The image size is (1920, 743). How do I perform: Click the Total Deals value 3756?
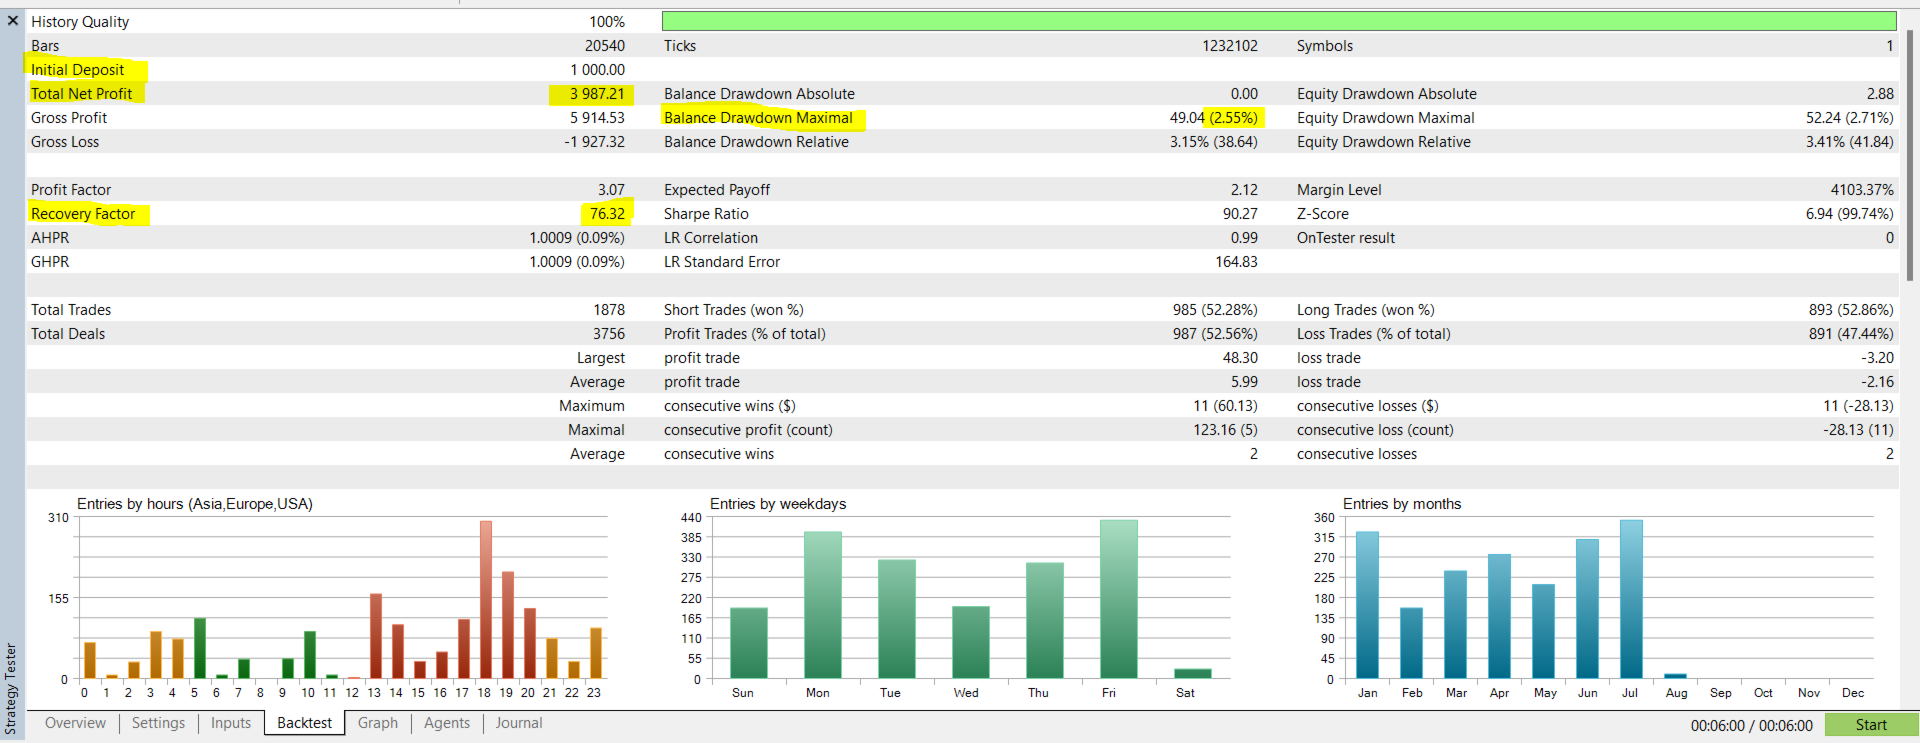pos(609,334)
